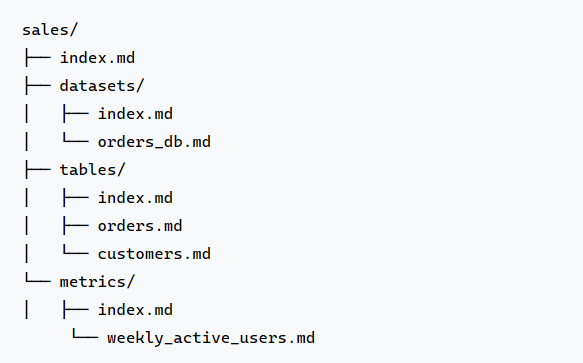The height and width of the screenshot is (363, 583).
Task: Open the orders_db.md file
Action: point(154,142)
